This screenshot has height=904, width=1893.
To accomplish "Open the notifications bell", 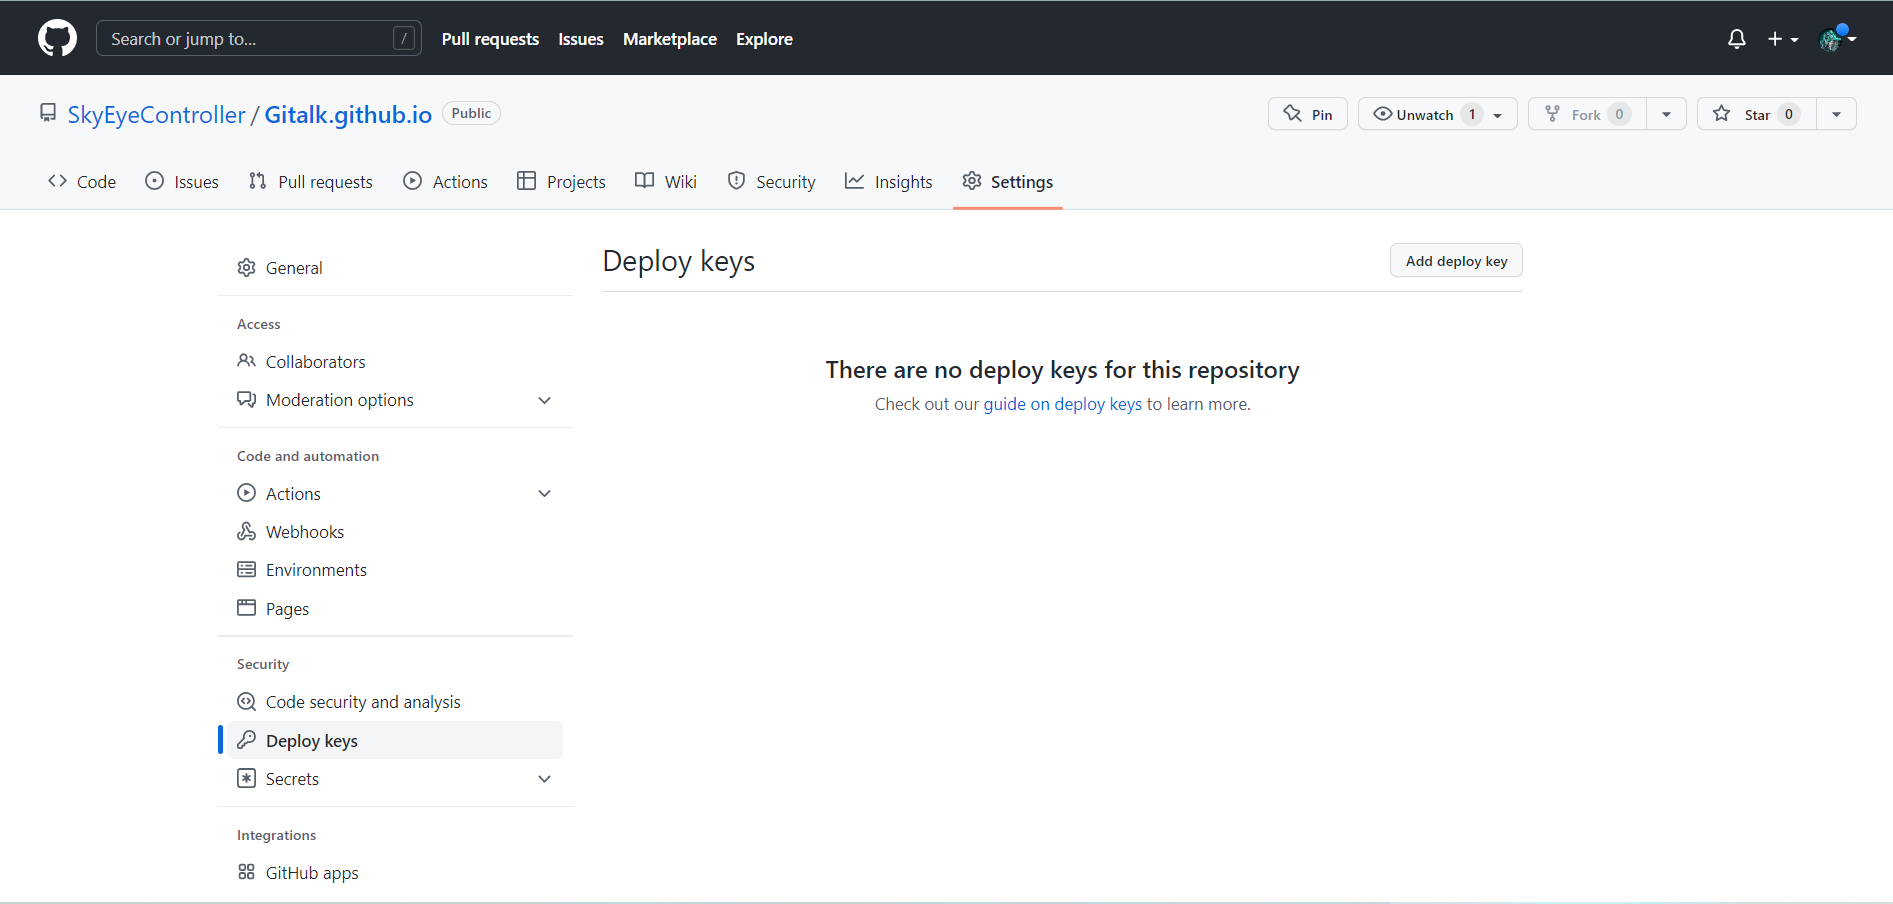I will (x=1737, y=39).
